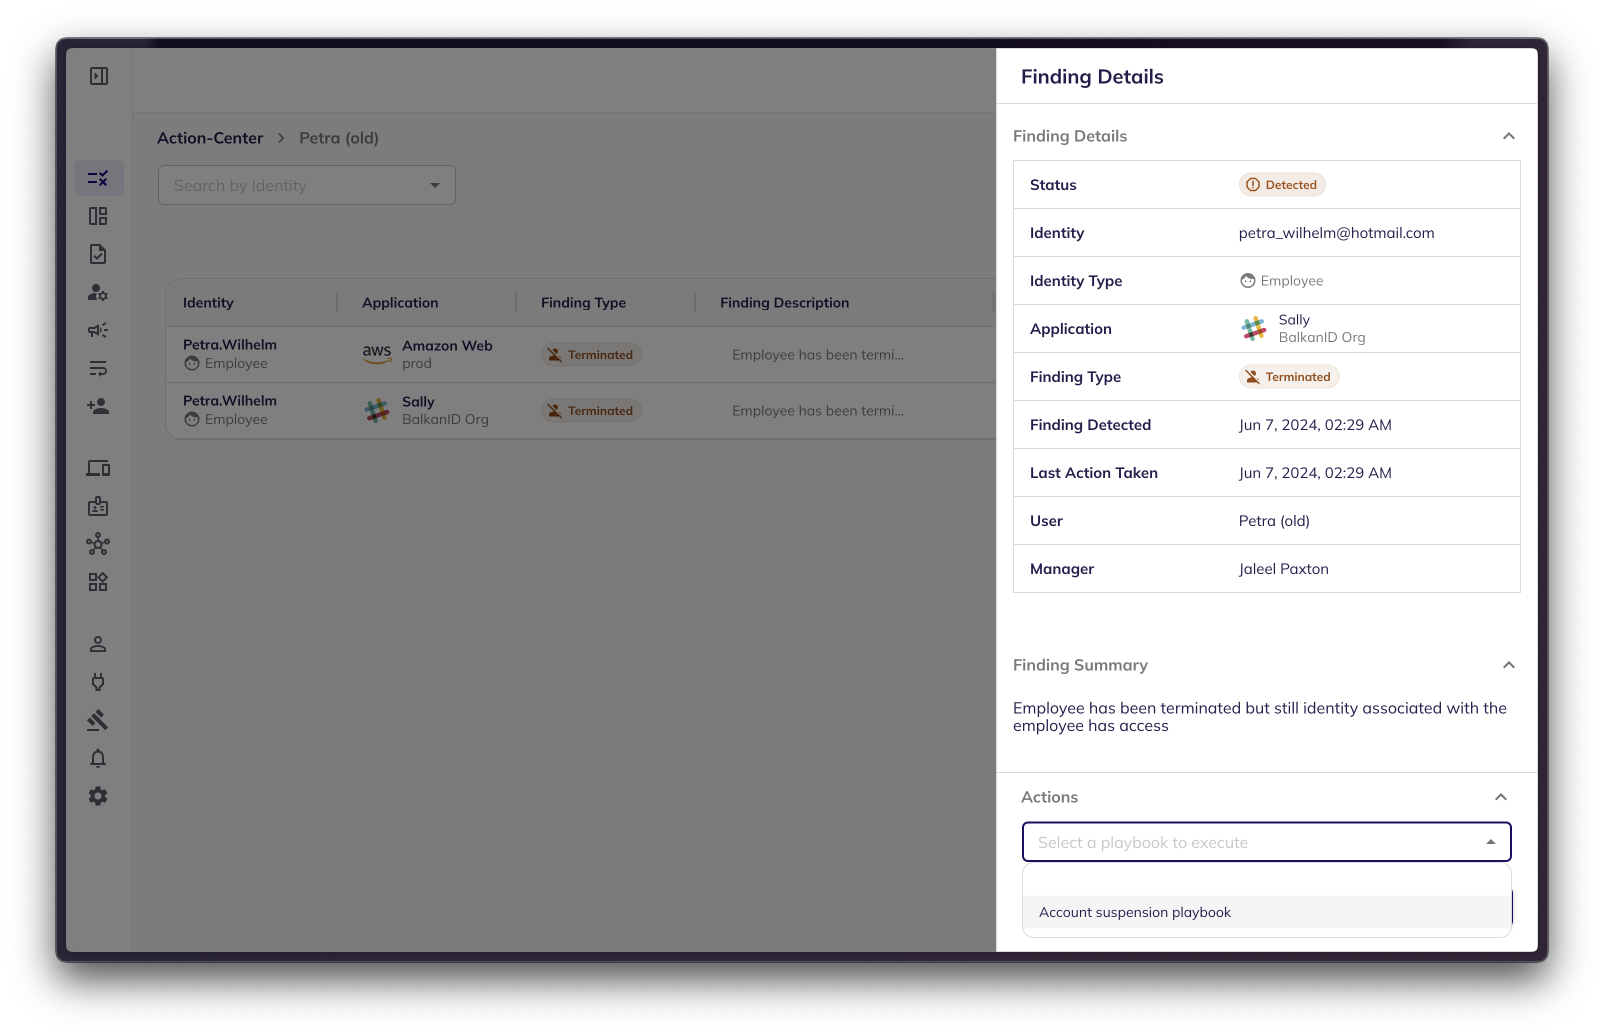Click the playbook selection combo box
The width and height of the screenshot is (1604, 1036).
[x=1265, y=842]
